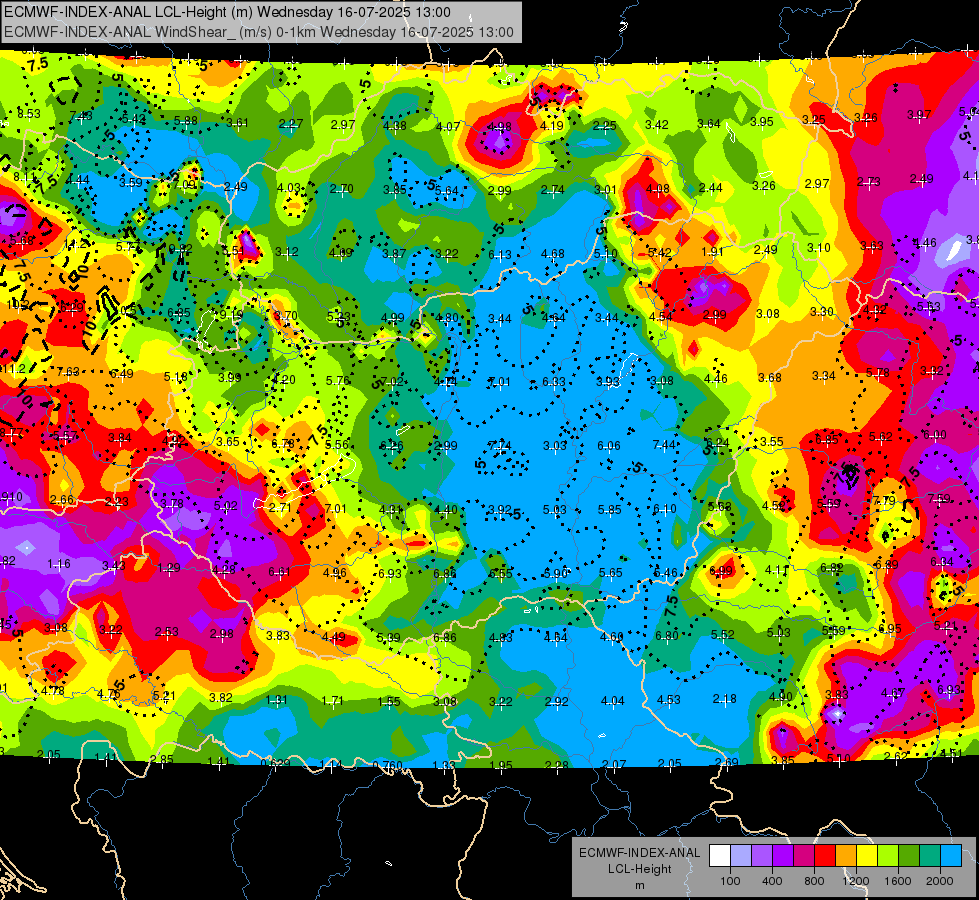
Task: Click wind shear value 4.98
Action: [x=499, y=127]
